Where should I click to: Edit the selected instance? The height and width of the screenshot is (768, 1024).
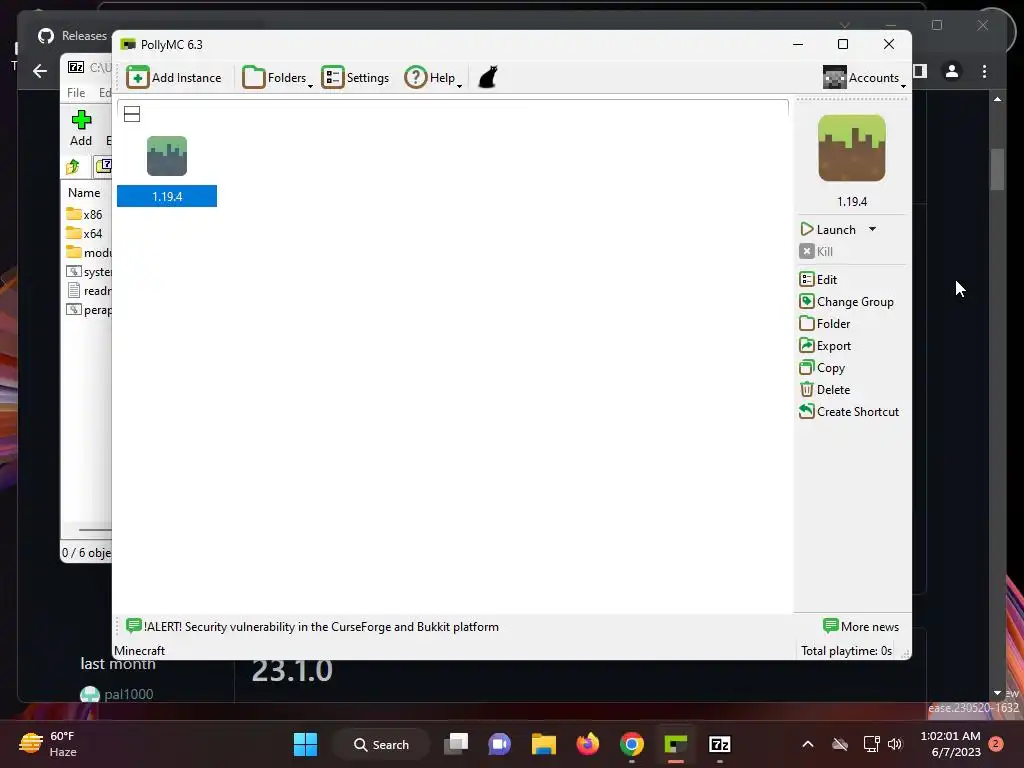pyautogui.click(x=818, y=280)
